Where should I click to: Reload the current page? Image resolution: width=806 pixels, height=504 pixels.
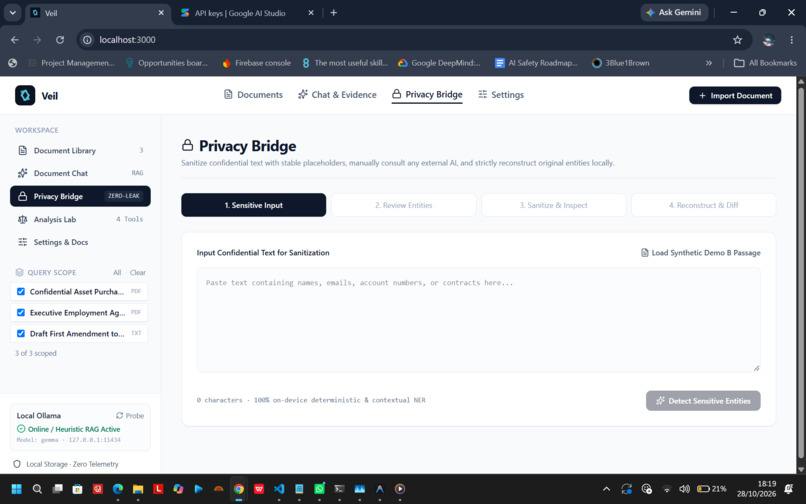tap(60, 40)
